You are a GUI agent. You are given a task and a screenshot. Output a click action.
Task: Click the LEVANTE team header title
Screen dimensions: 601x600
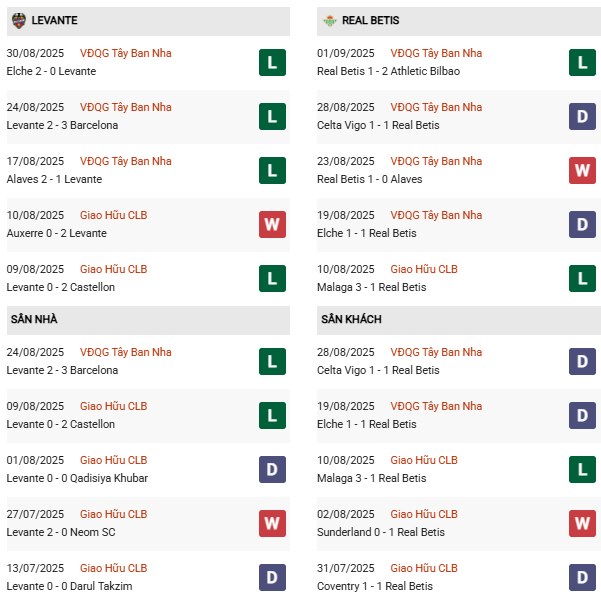pyautogui.click(x=54, y=20)
